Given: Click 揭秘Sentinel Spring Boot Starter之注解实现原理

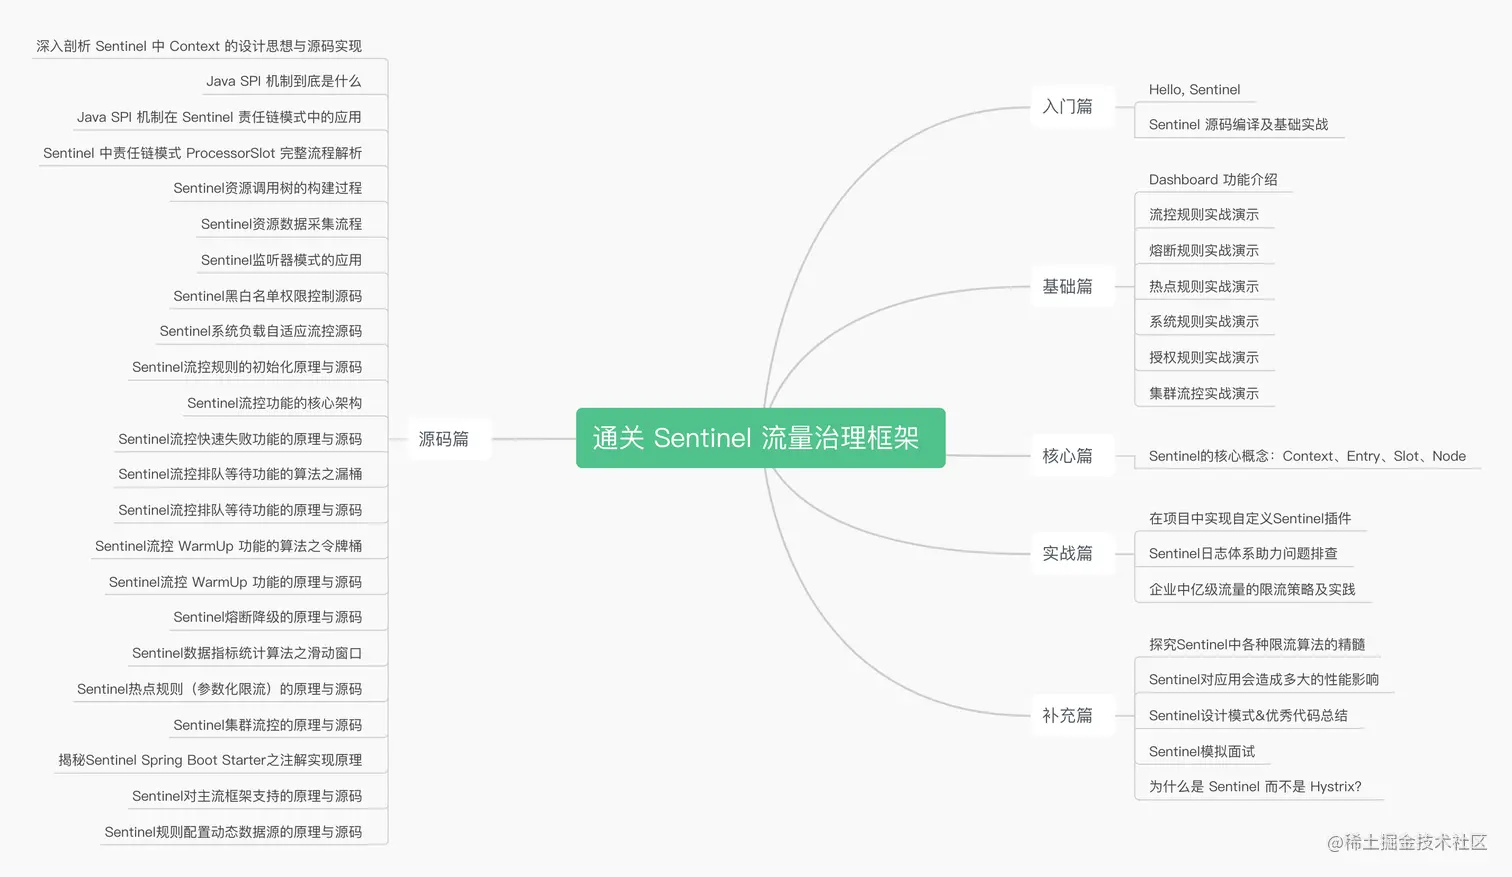Looking at the screenshot, I should point(210,760).
